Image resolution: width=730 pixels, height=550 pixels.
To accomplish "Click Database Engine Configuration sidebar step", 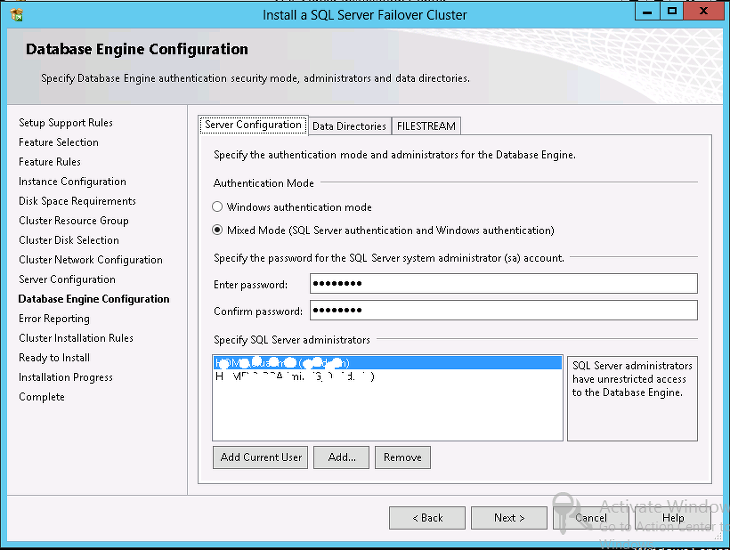I will click(x=94, y=299).
